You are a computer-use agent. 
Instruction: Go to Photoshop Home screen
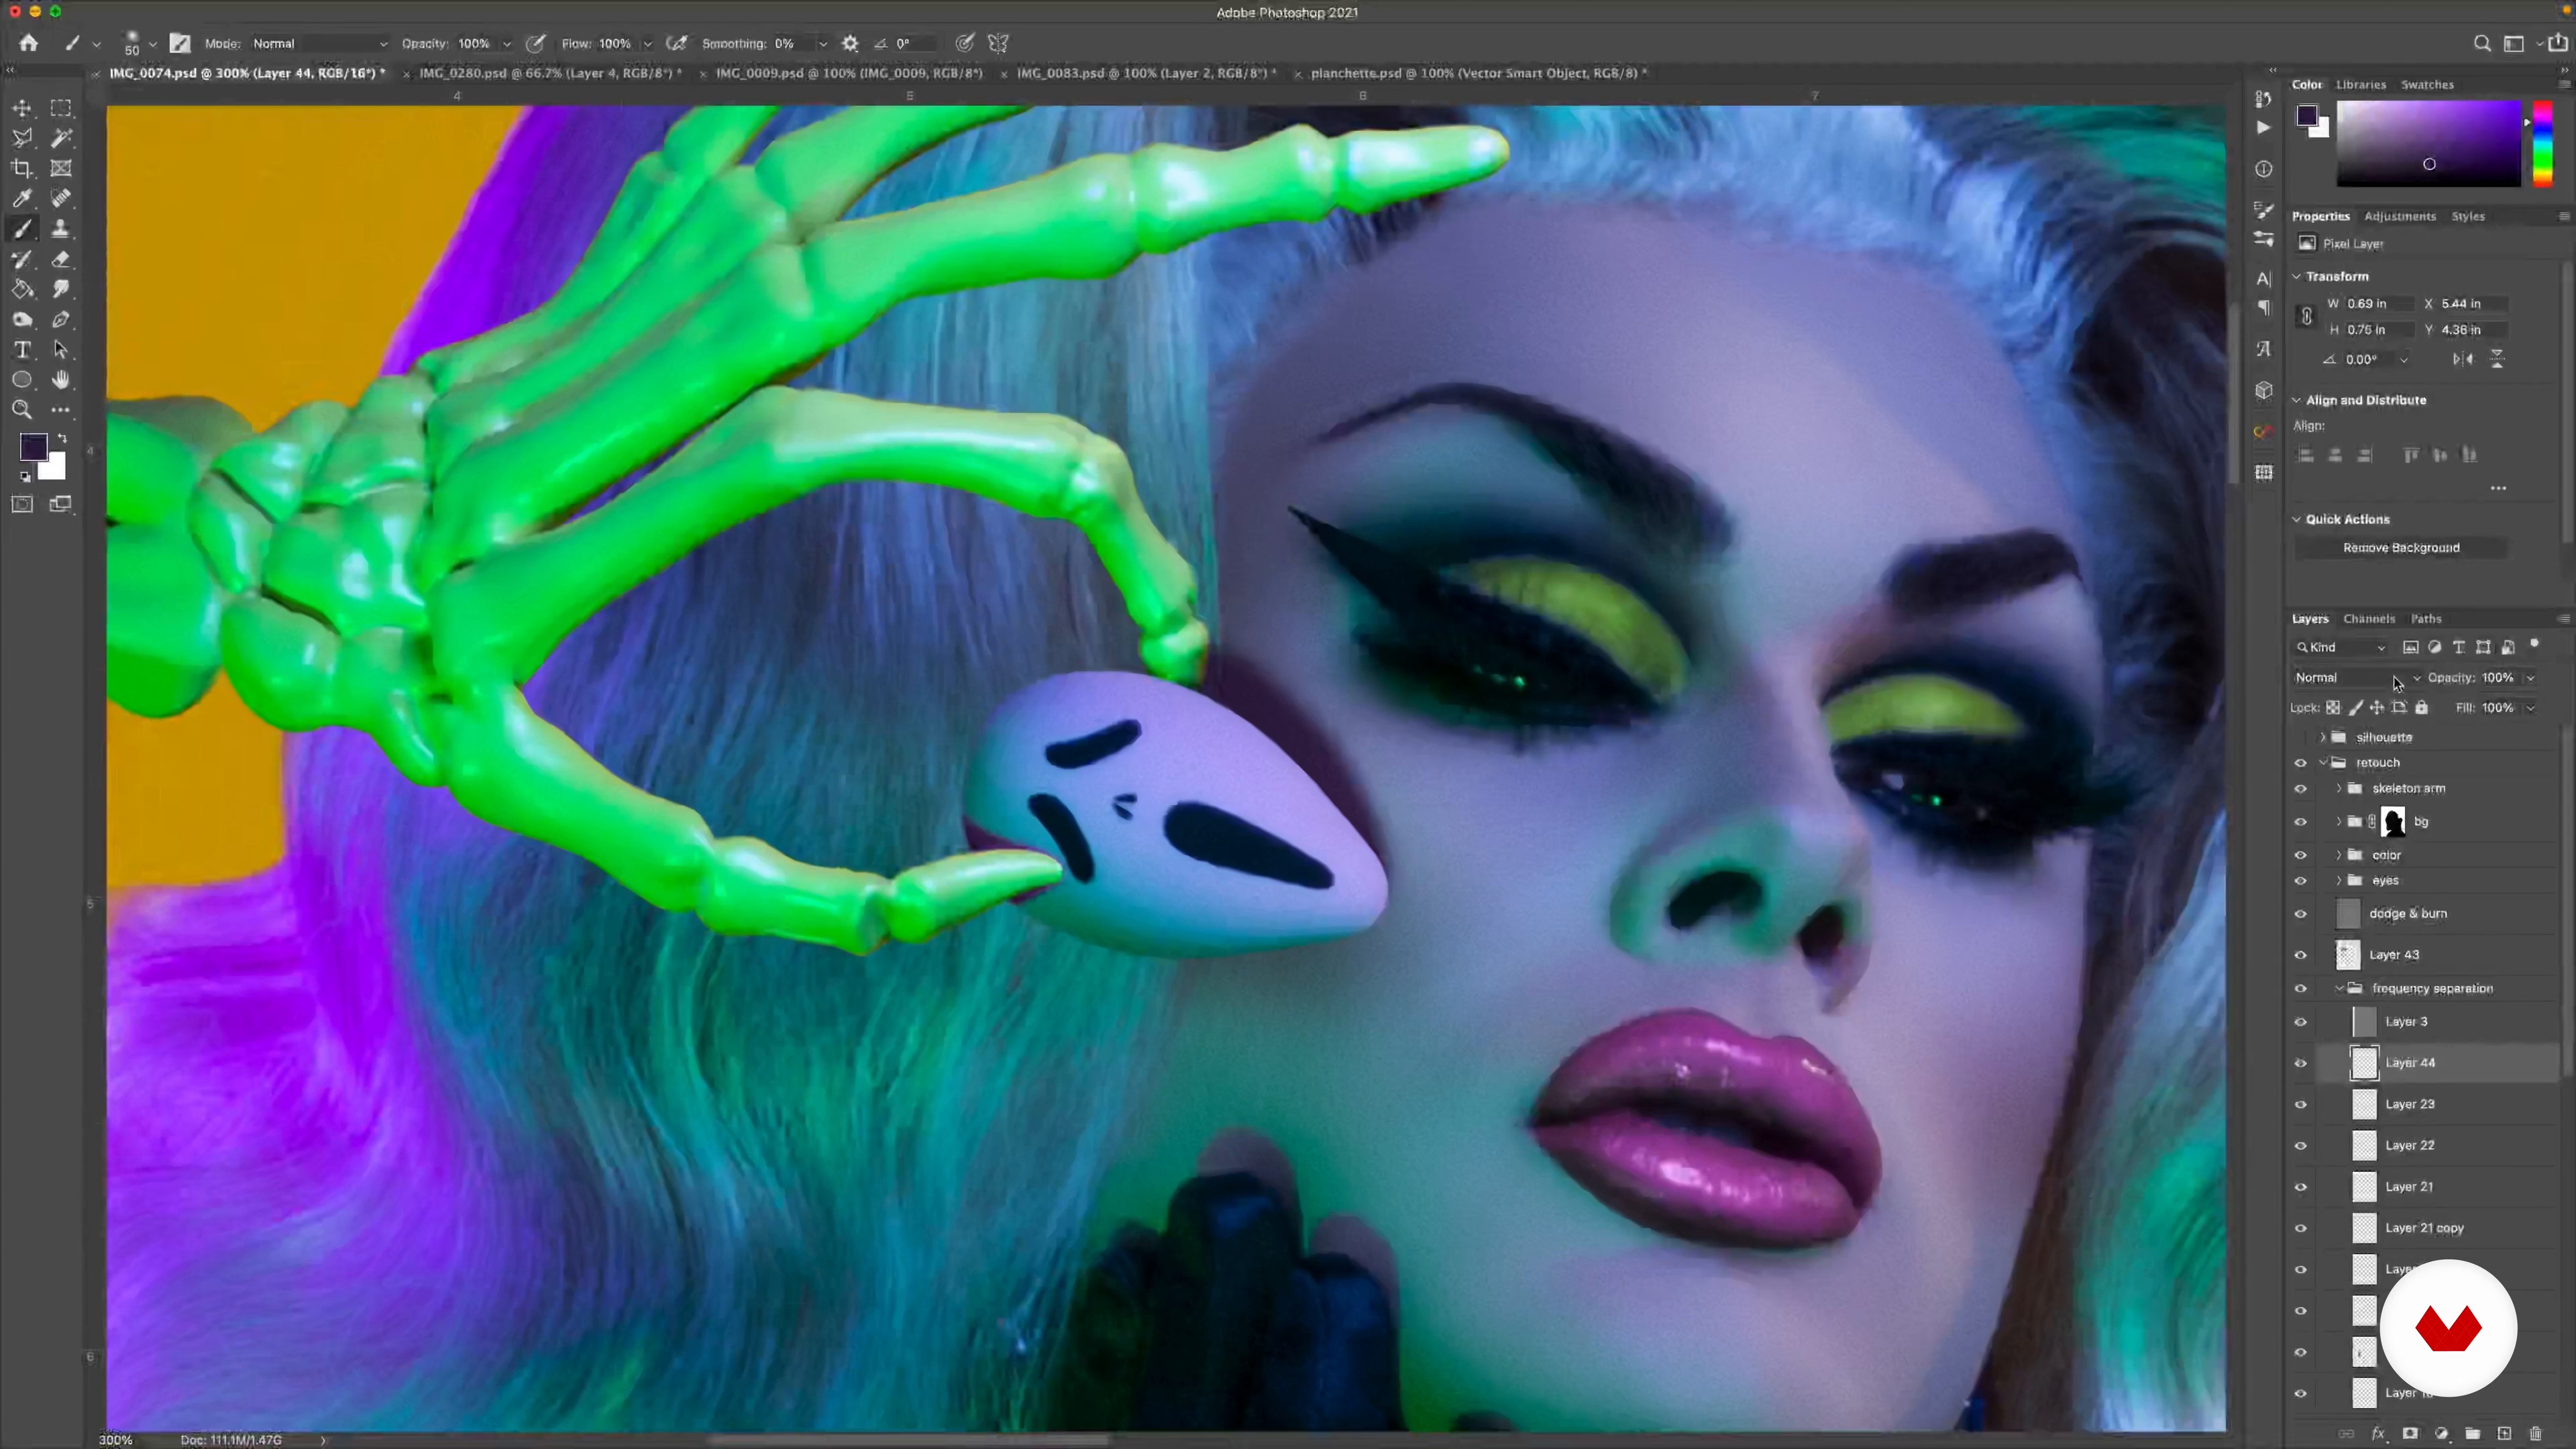[28, 43]
